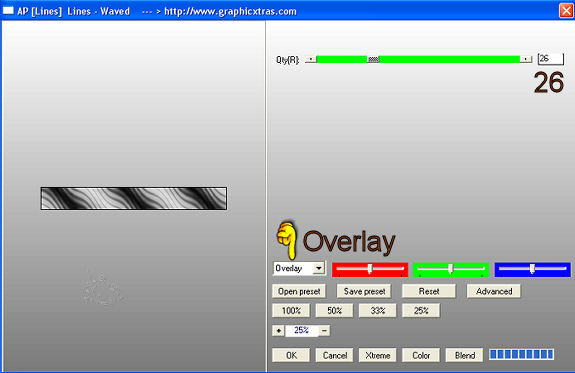Click the Open preset button

299,291
